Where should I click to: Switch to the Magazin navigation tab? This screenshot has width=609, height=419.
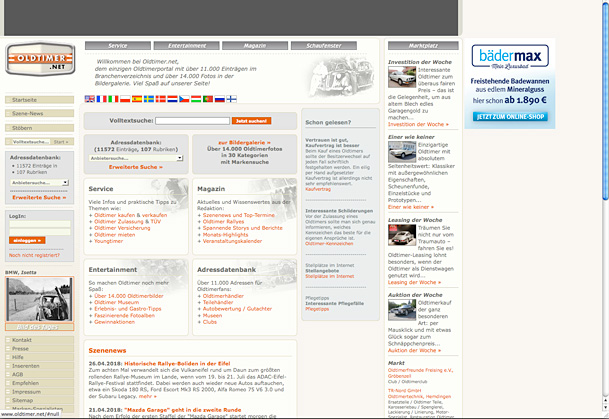[x=255, y=46]
